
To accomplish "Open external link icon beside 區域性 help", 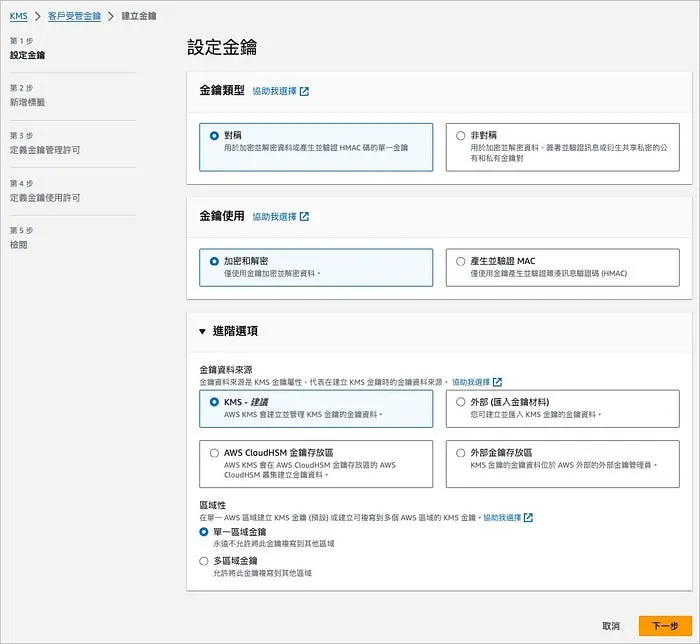I will point(528,518).
